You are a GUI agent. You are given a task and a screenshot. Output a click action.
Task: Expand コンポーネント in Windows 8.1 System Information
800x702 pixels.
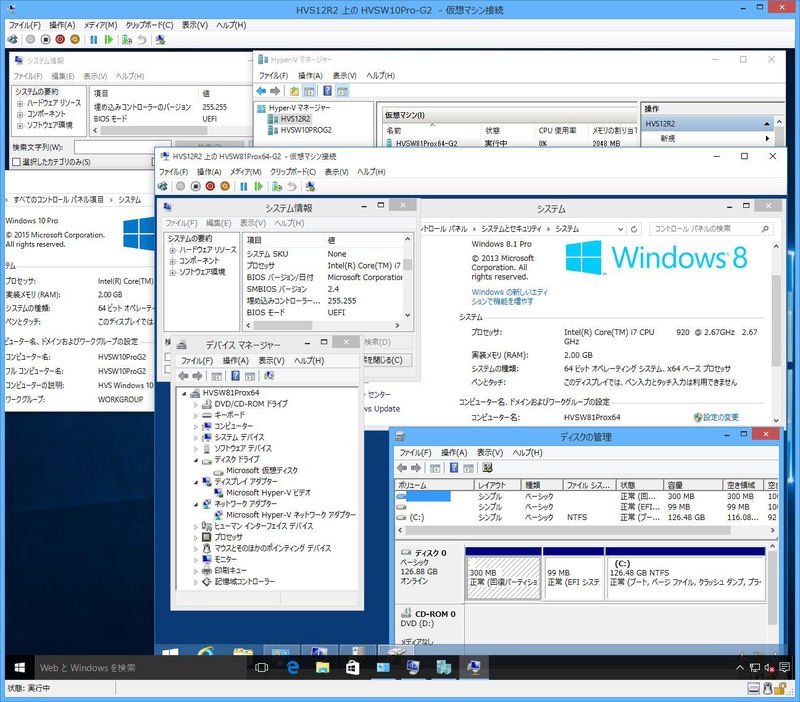pos(172,261)
